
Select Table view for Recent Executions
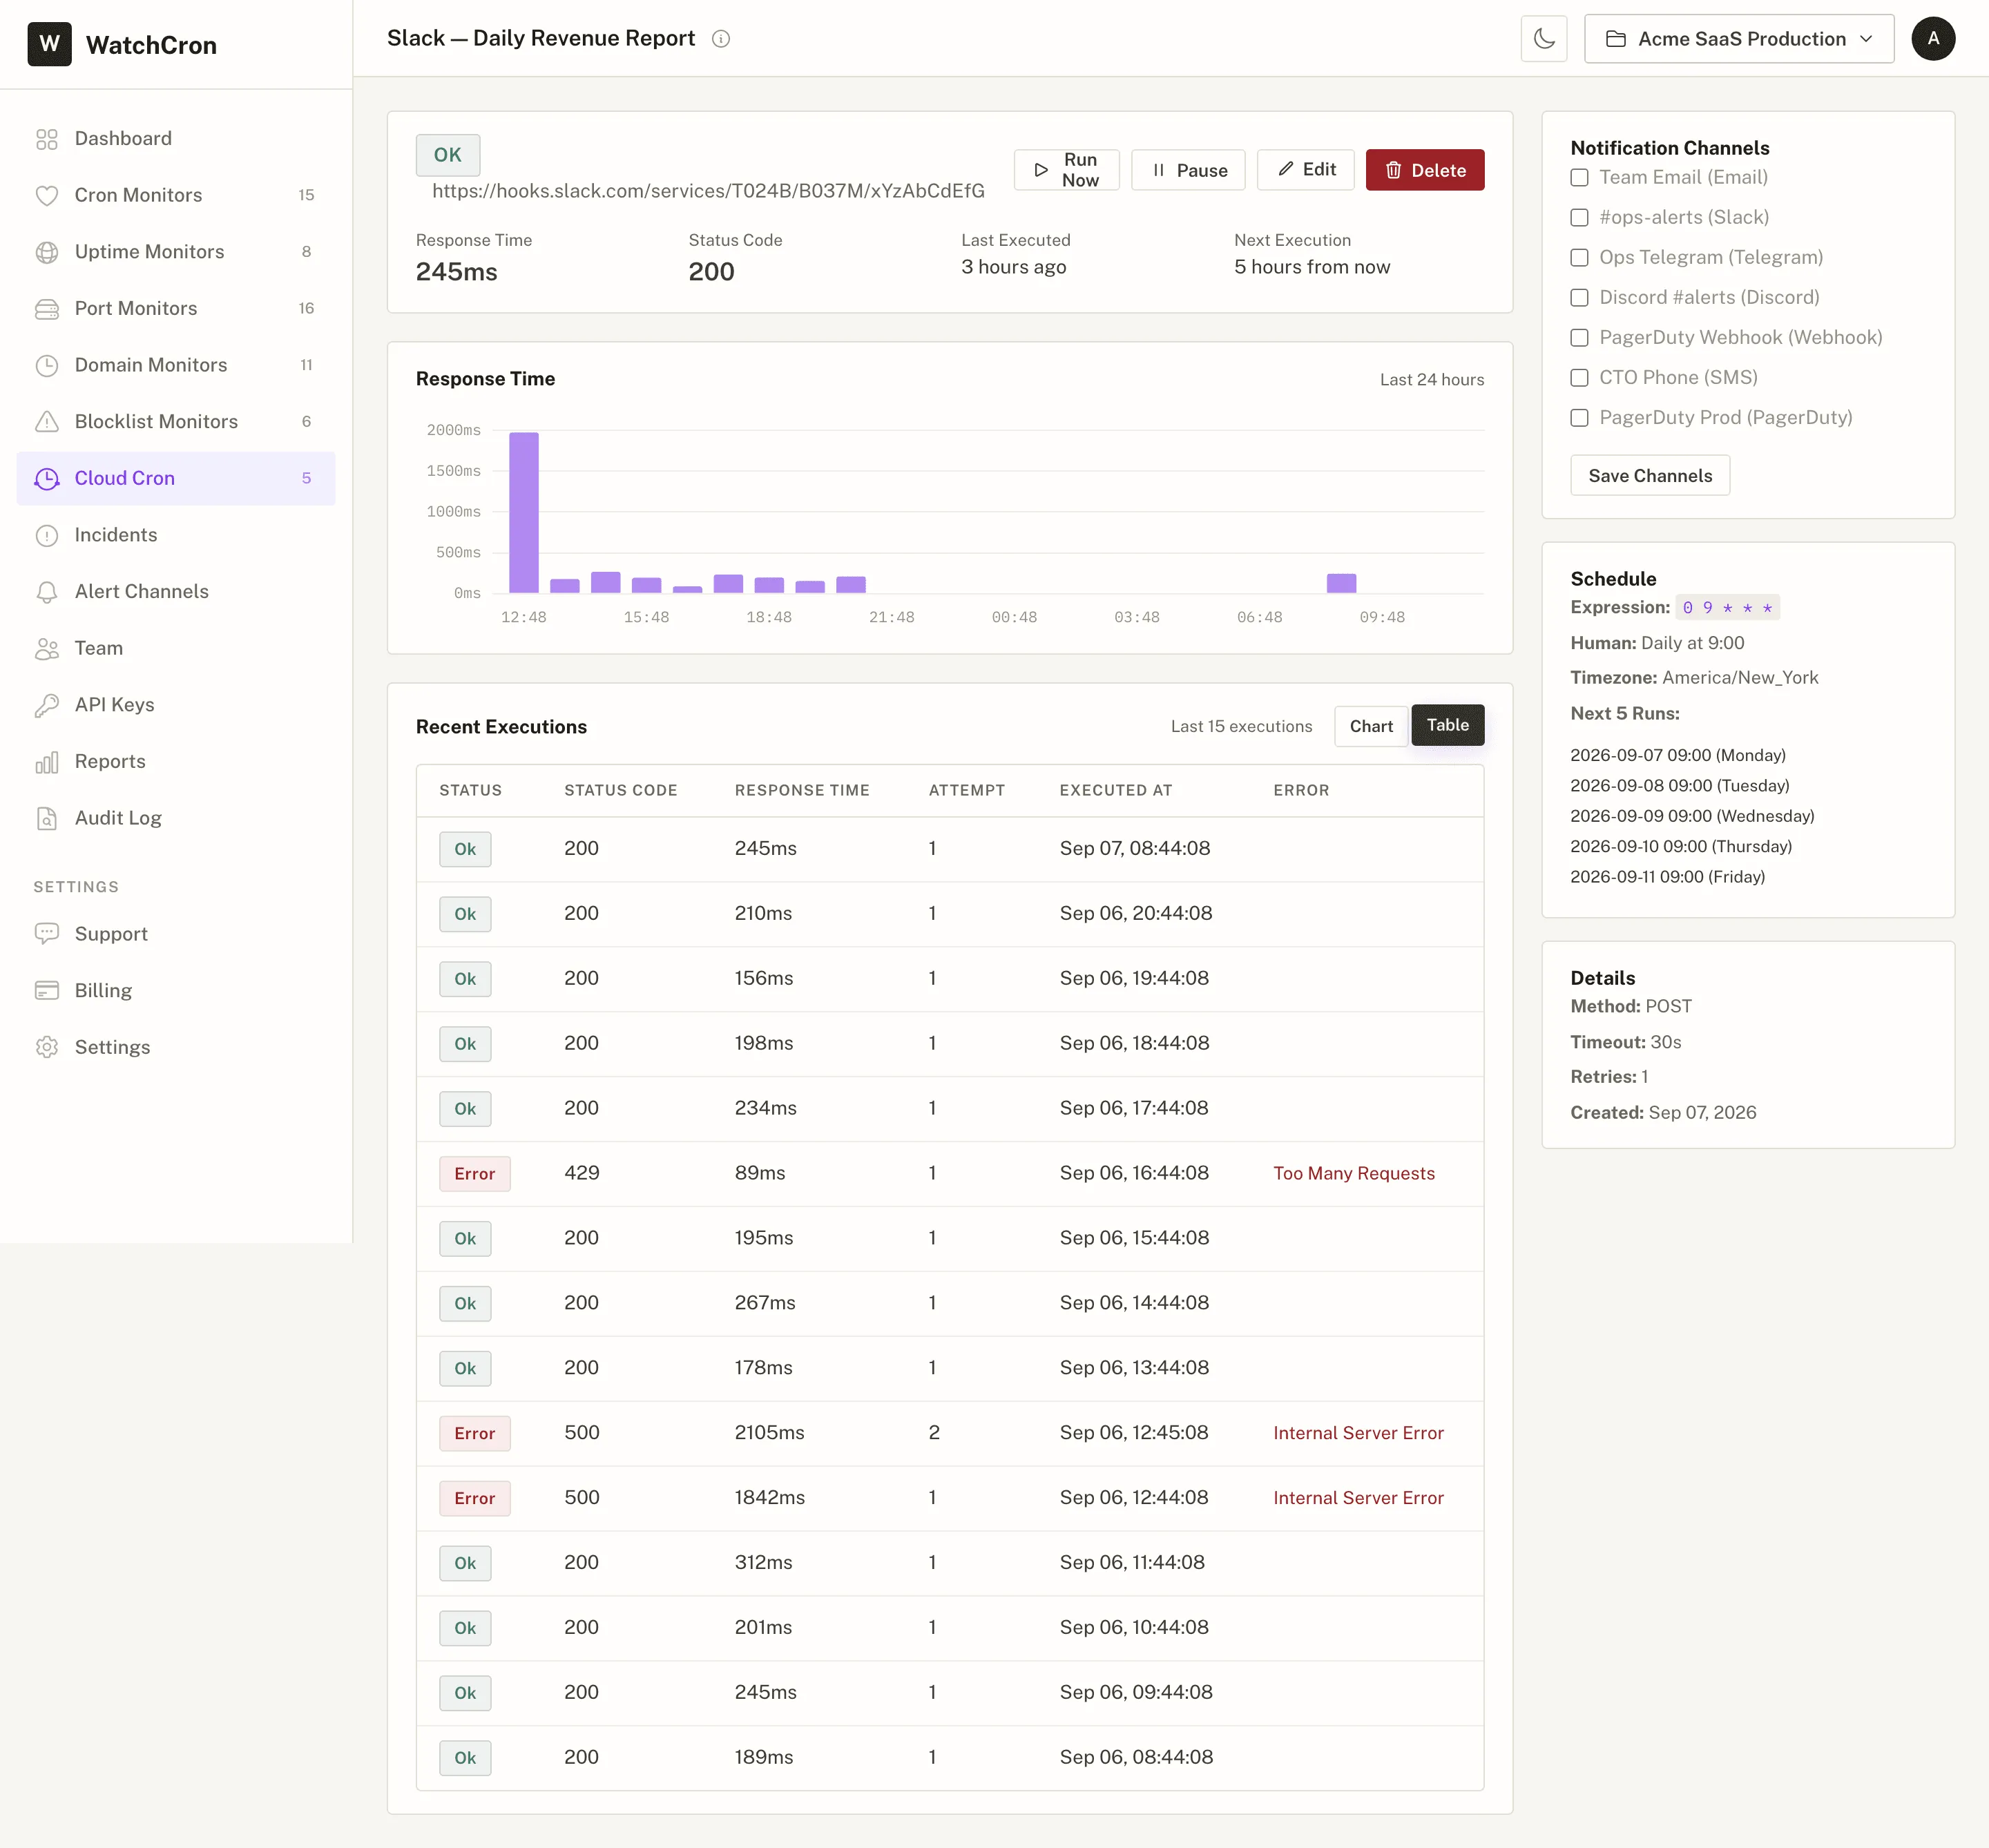pos(1447,726)
